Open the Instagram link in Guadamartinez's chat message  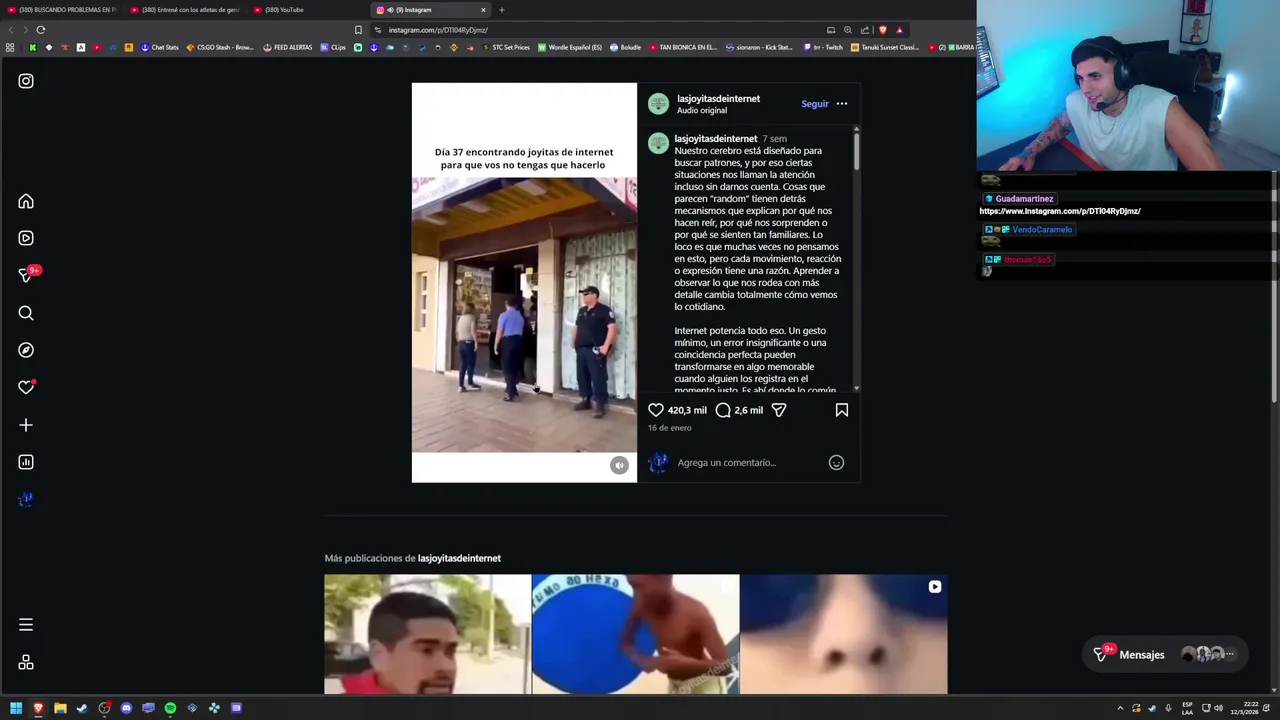click(1060, 211)
